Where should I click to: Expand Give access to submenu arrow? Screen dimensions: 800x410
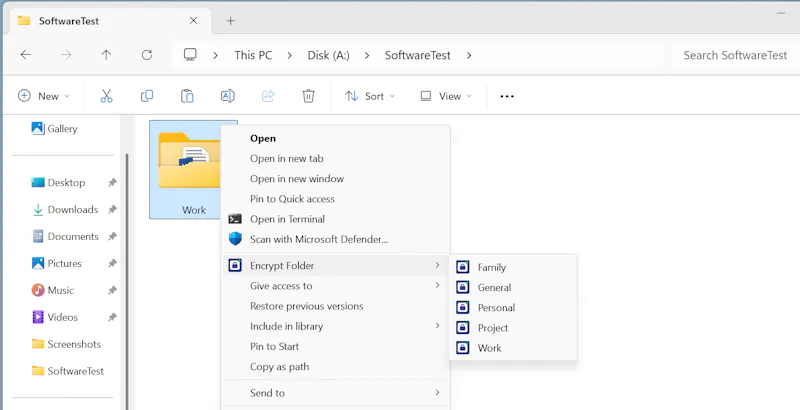tap(437, 285)
